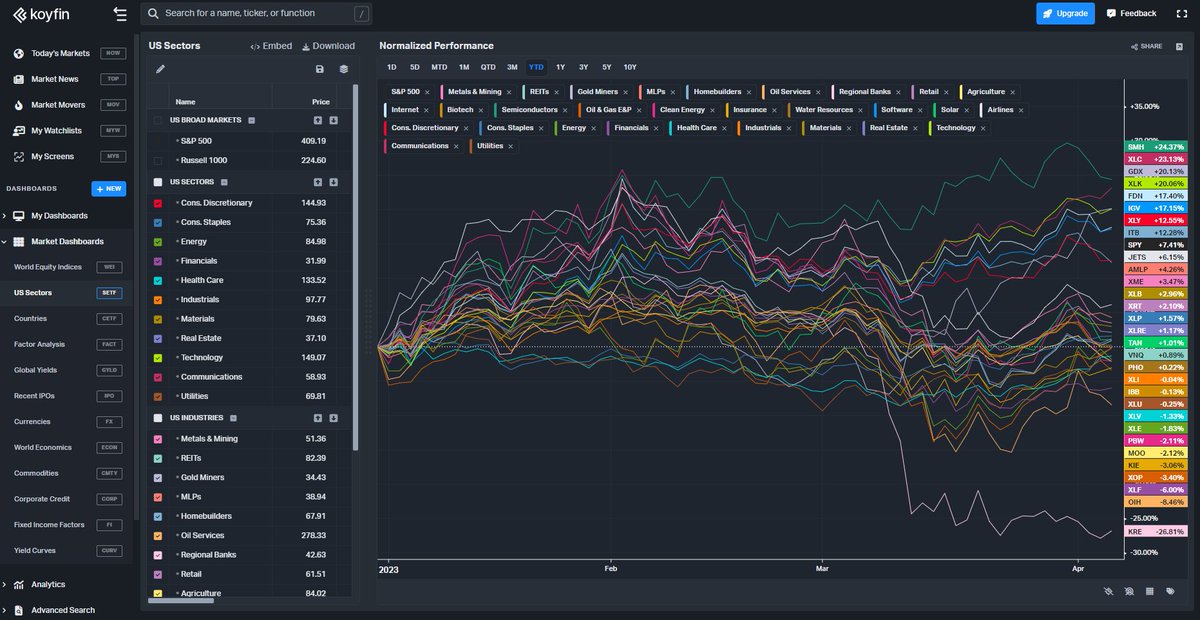This screenshot has width=1200, height=620.
Task: Click the chart SHARE icon
Action: pyautogui.click(x=1147, y=46)
